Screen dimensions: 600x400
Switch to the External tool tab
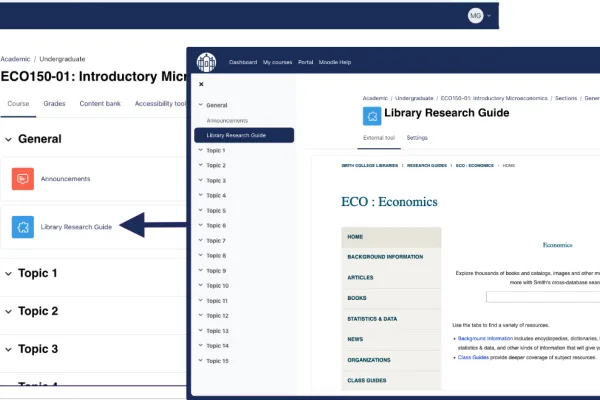[x=379, y=138]
